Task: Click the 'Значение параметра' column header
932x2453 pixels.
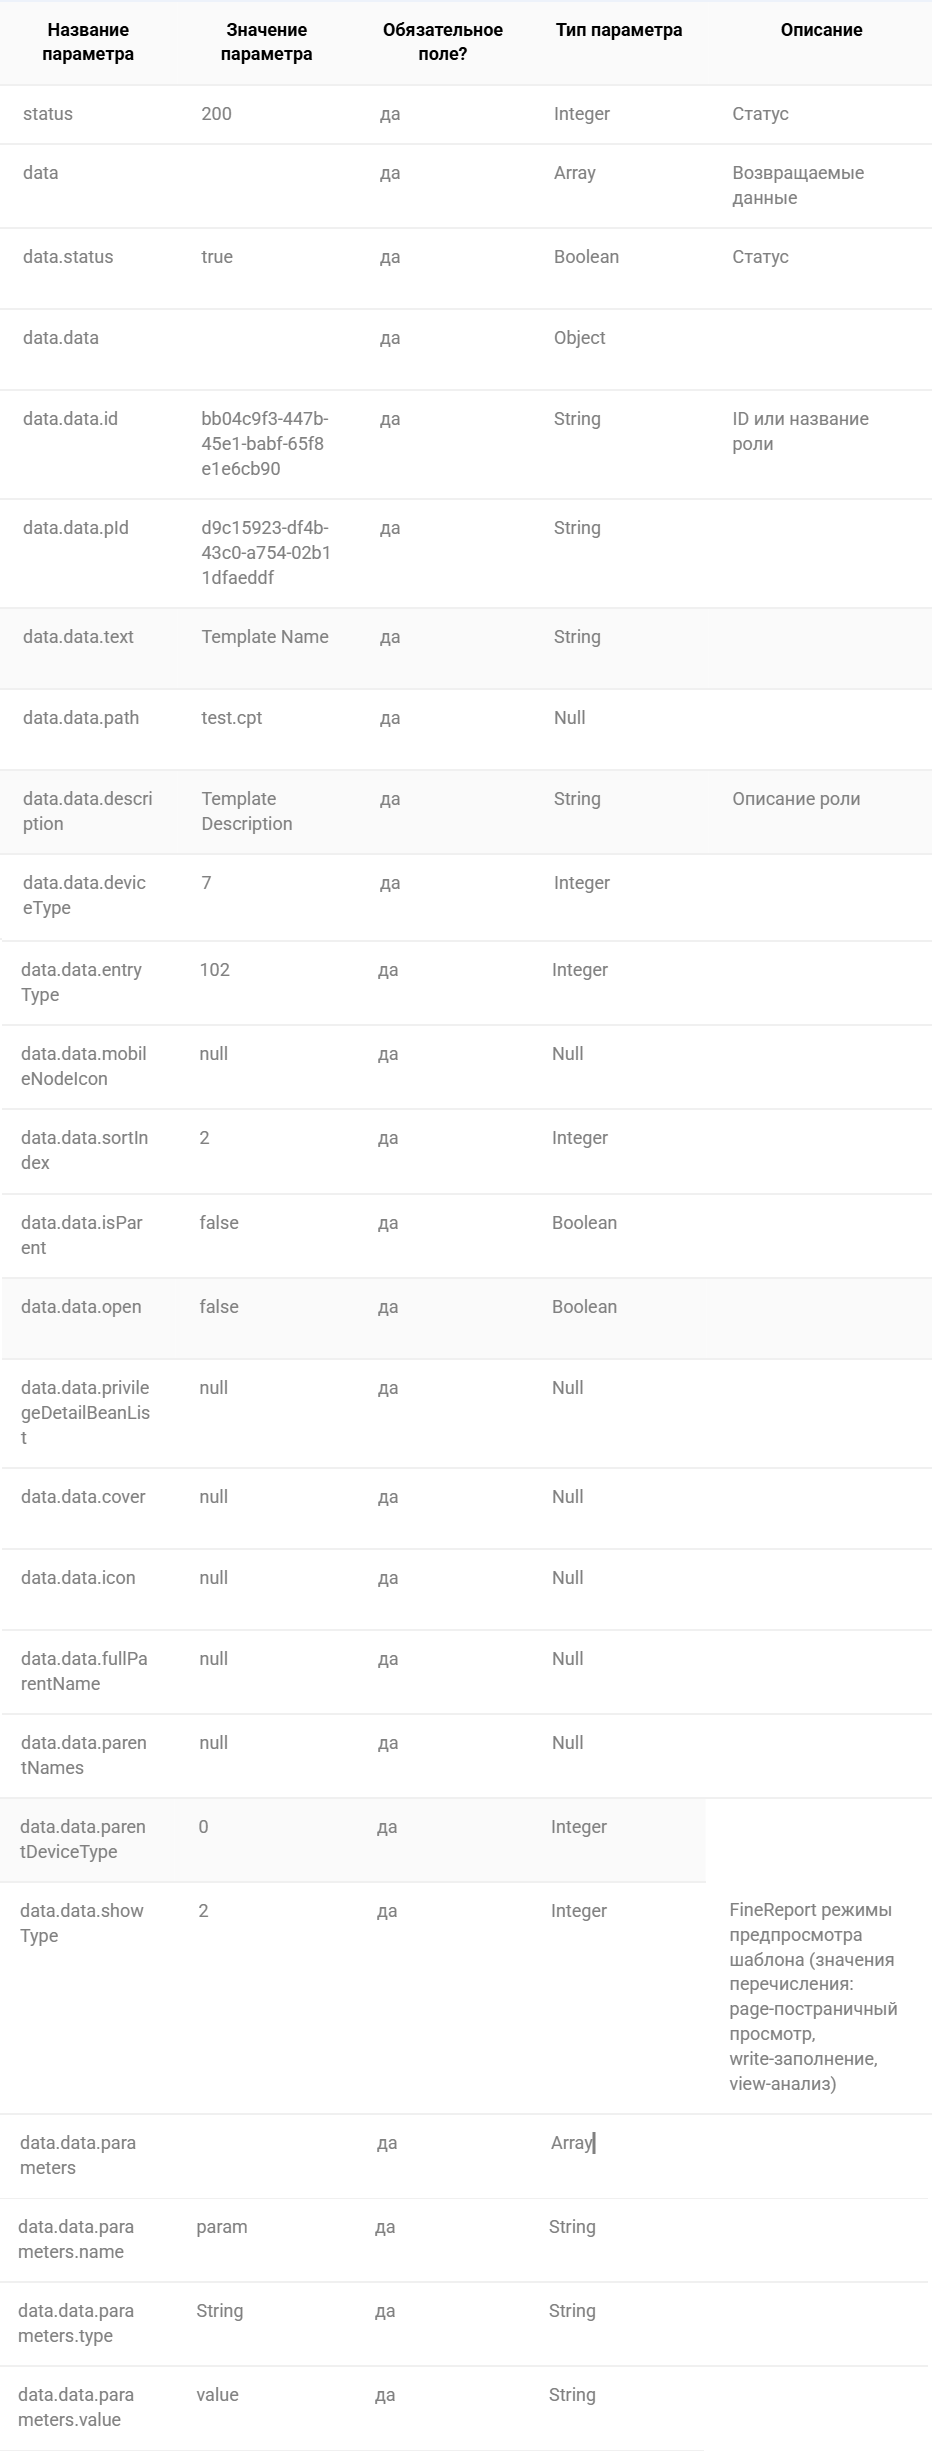Action: click(x=266, y=42)
